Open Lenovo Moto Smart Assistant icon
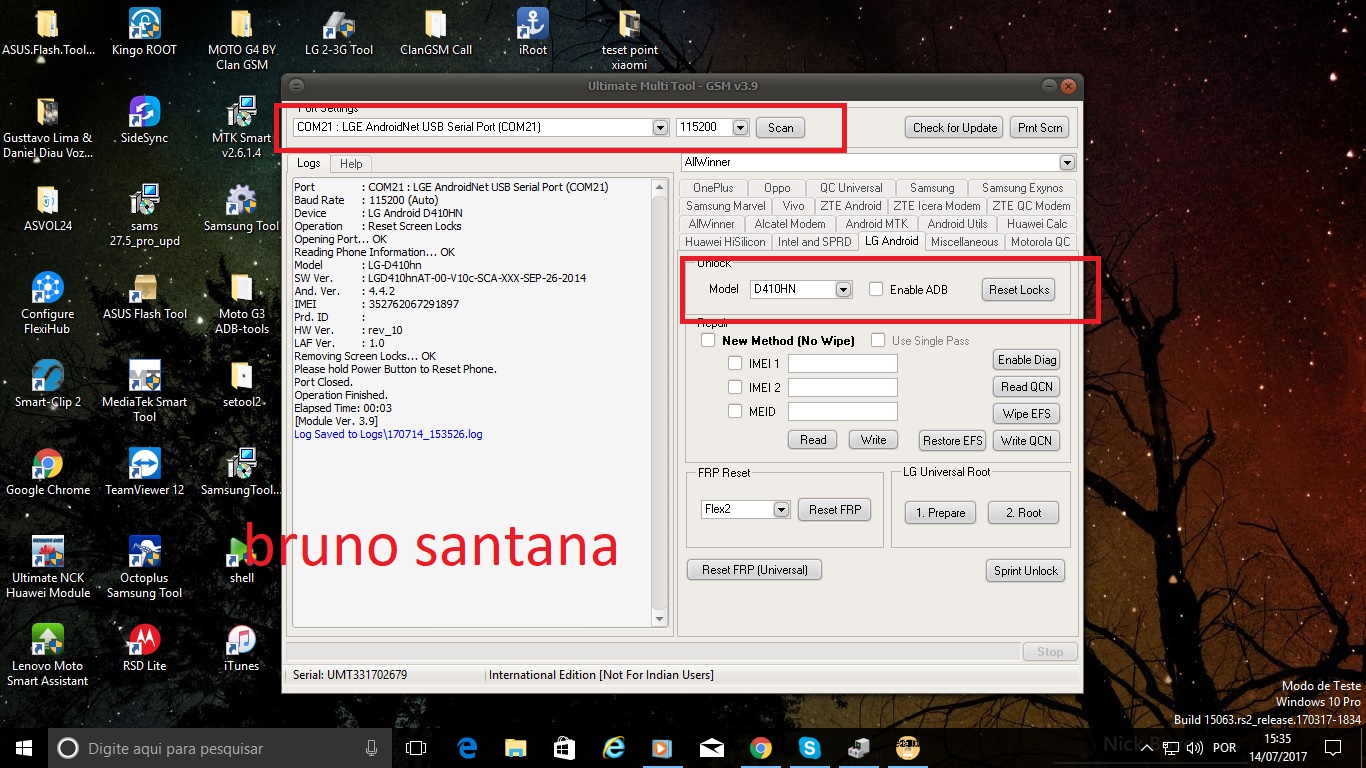The image size is (1366, 768). 47,655
